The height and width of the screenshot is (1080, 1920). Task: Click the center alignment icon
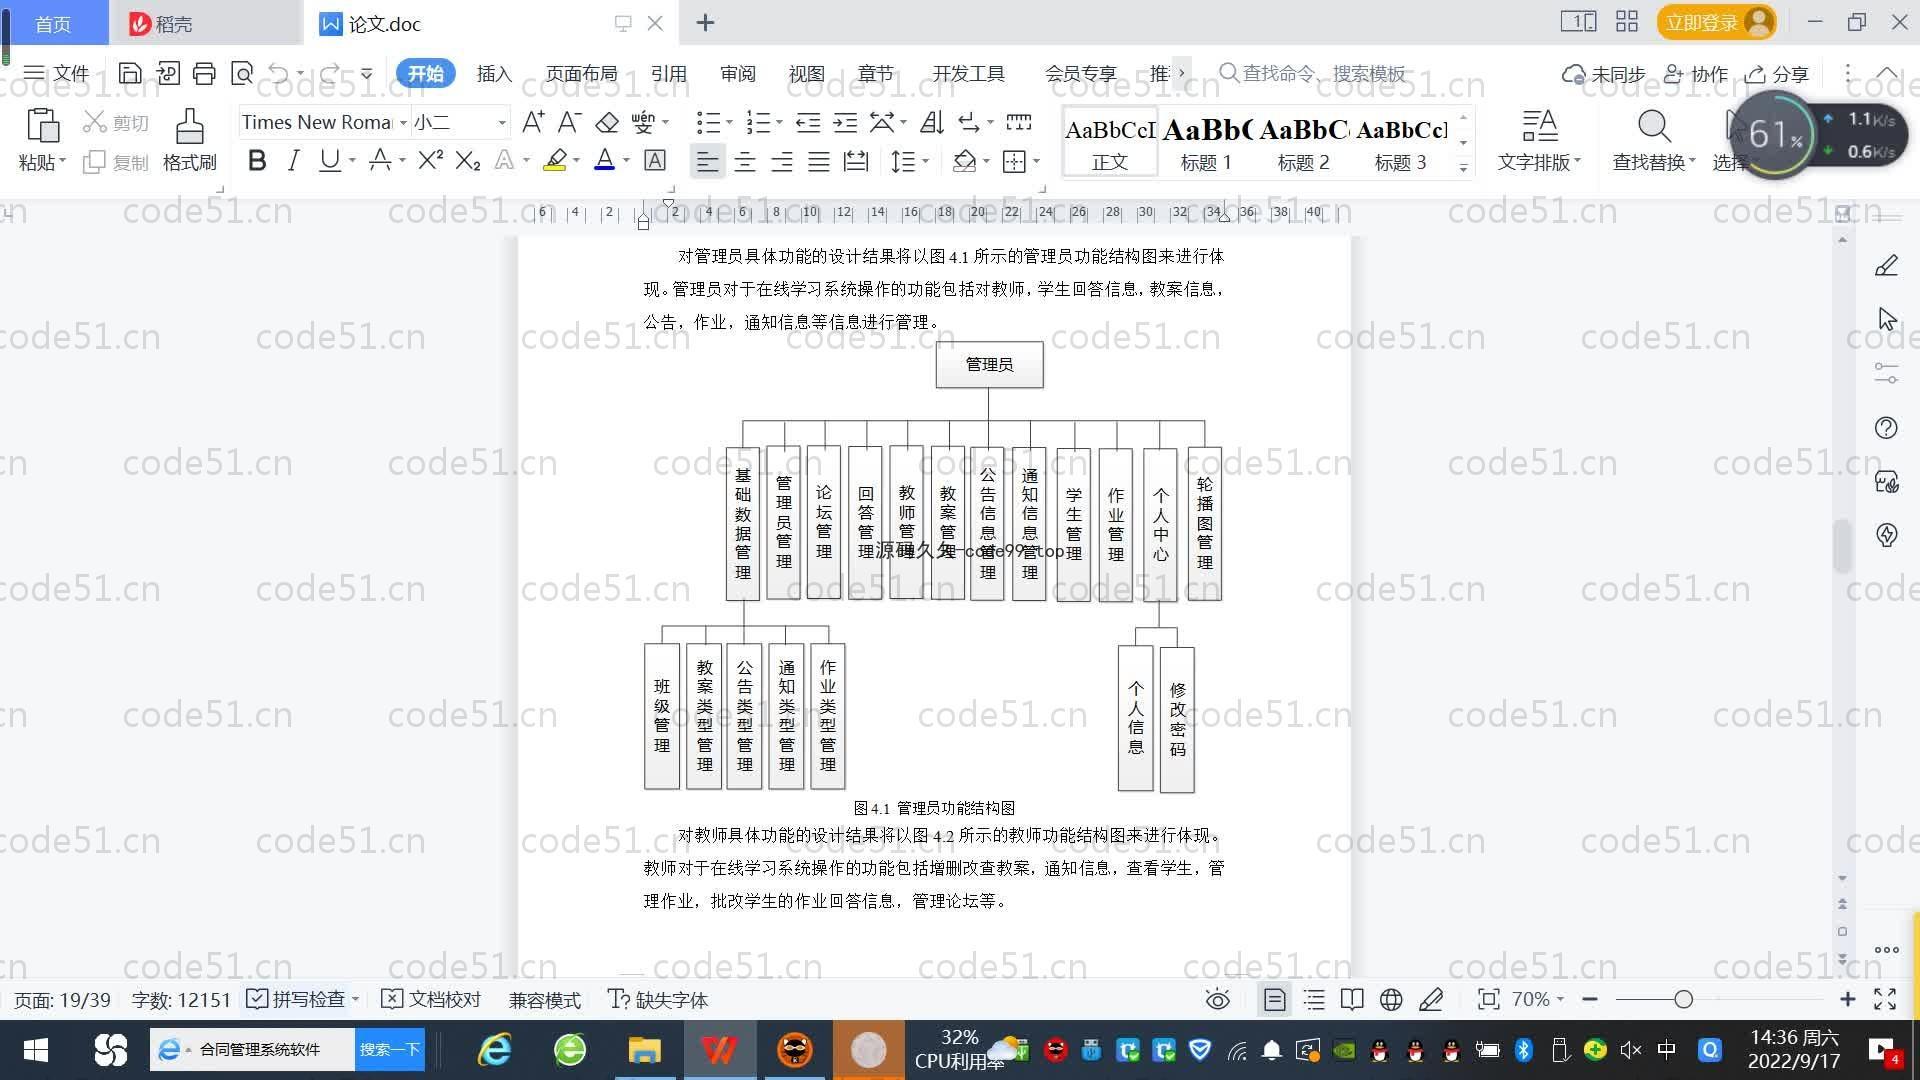coord(745,161)
